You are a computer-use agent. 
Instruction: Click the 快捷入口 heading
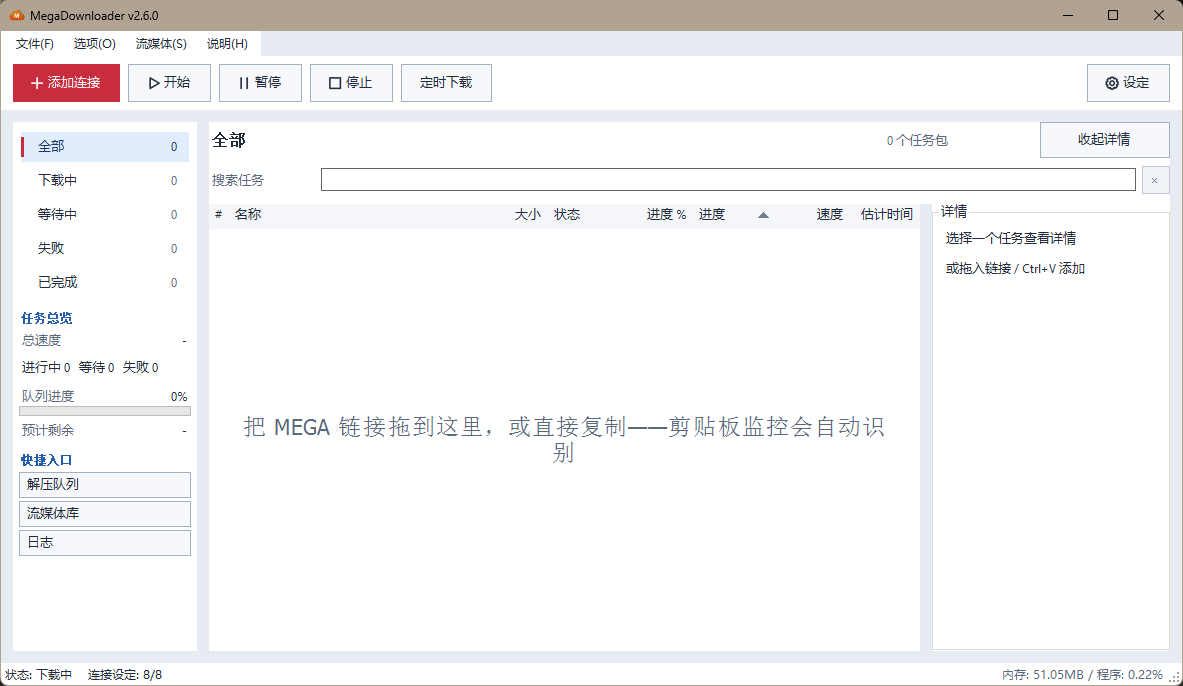tap(47, 460)
